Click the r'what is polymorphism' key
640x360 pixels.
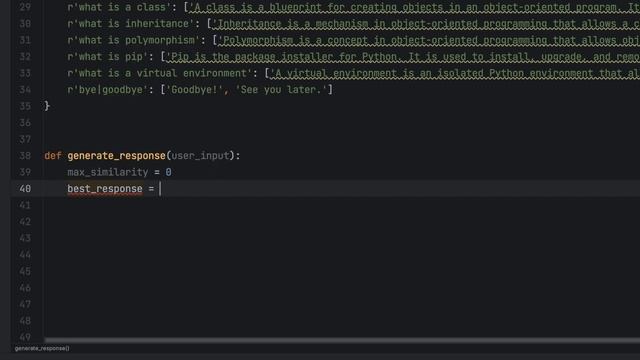(x=134, y=40)
